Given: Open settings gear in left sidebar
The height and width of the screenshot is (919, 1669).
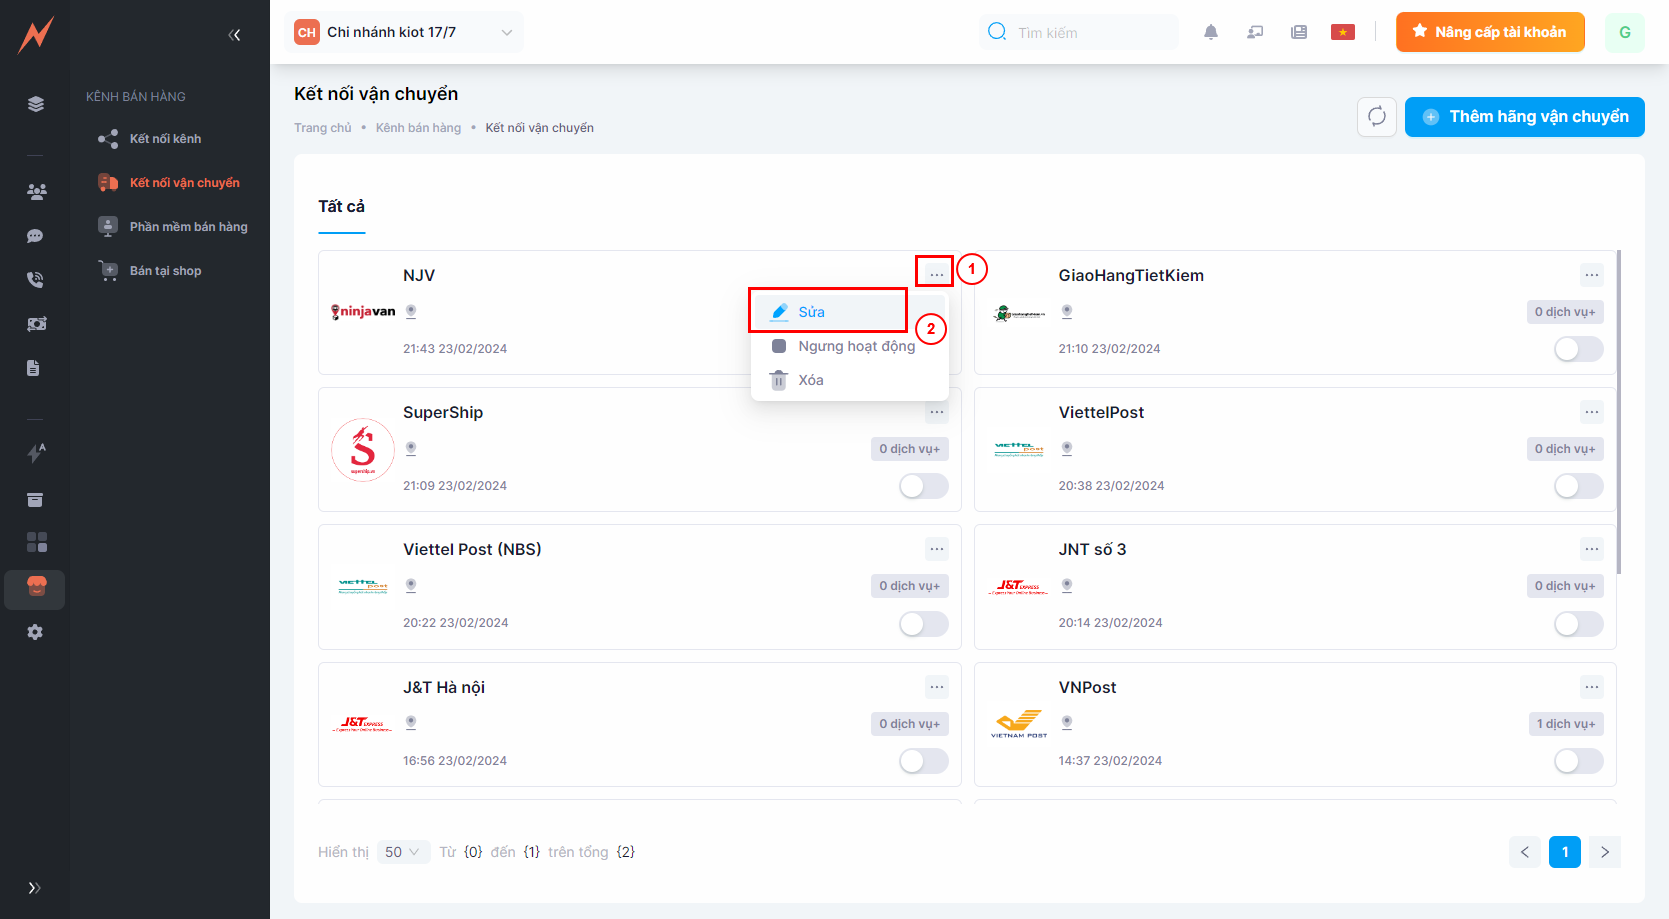Looking at the screenshot, I should [x=36, y=632].
